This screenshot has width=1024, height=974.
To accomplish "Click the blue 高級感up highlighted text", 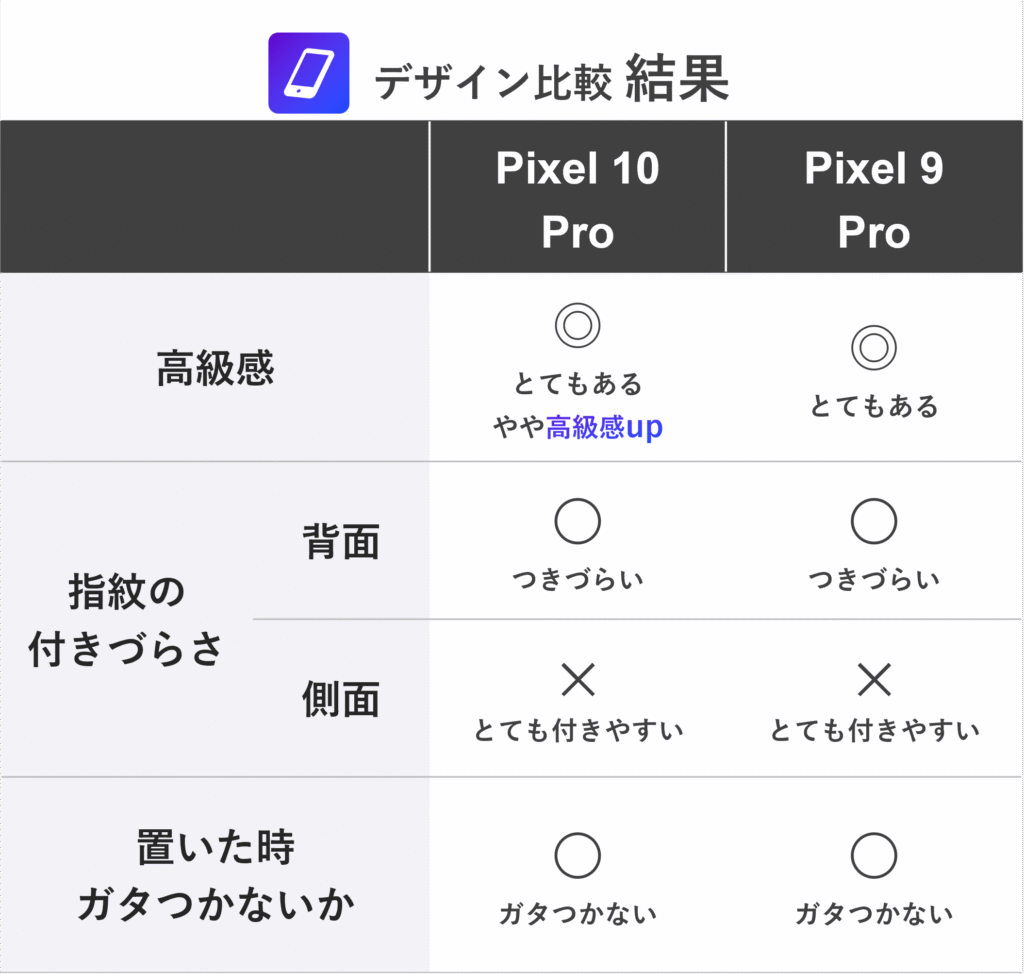I will click(x=604, y=428).
